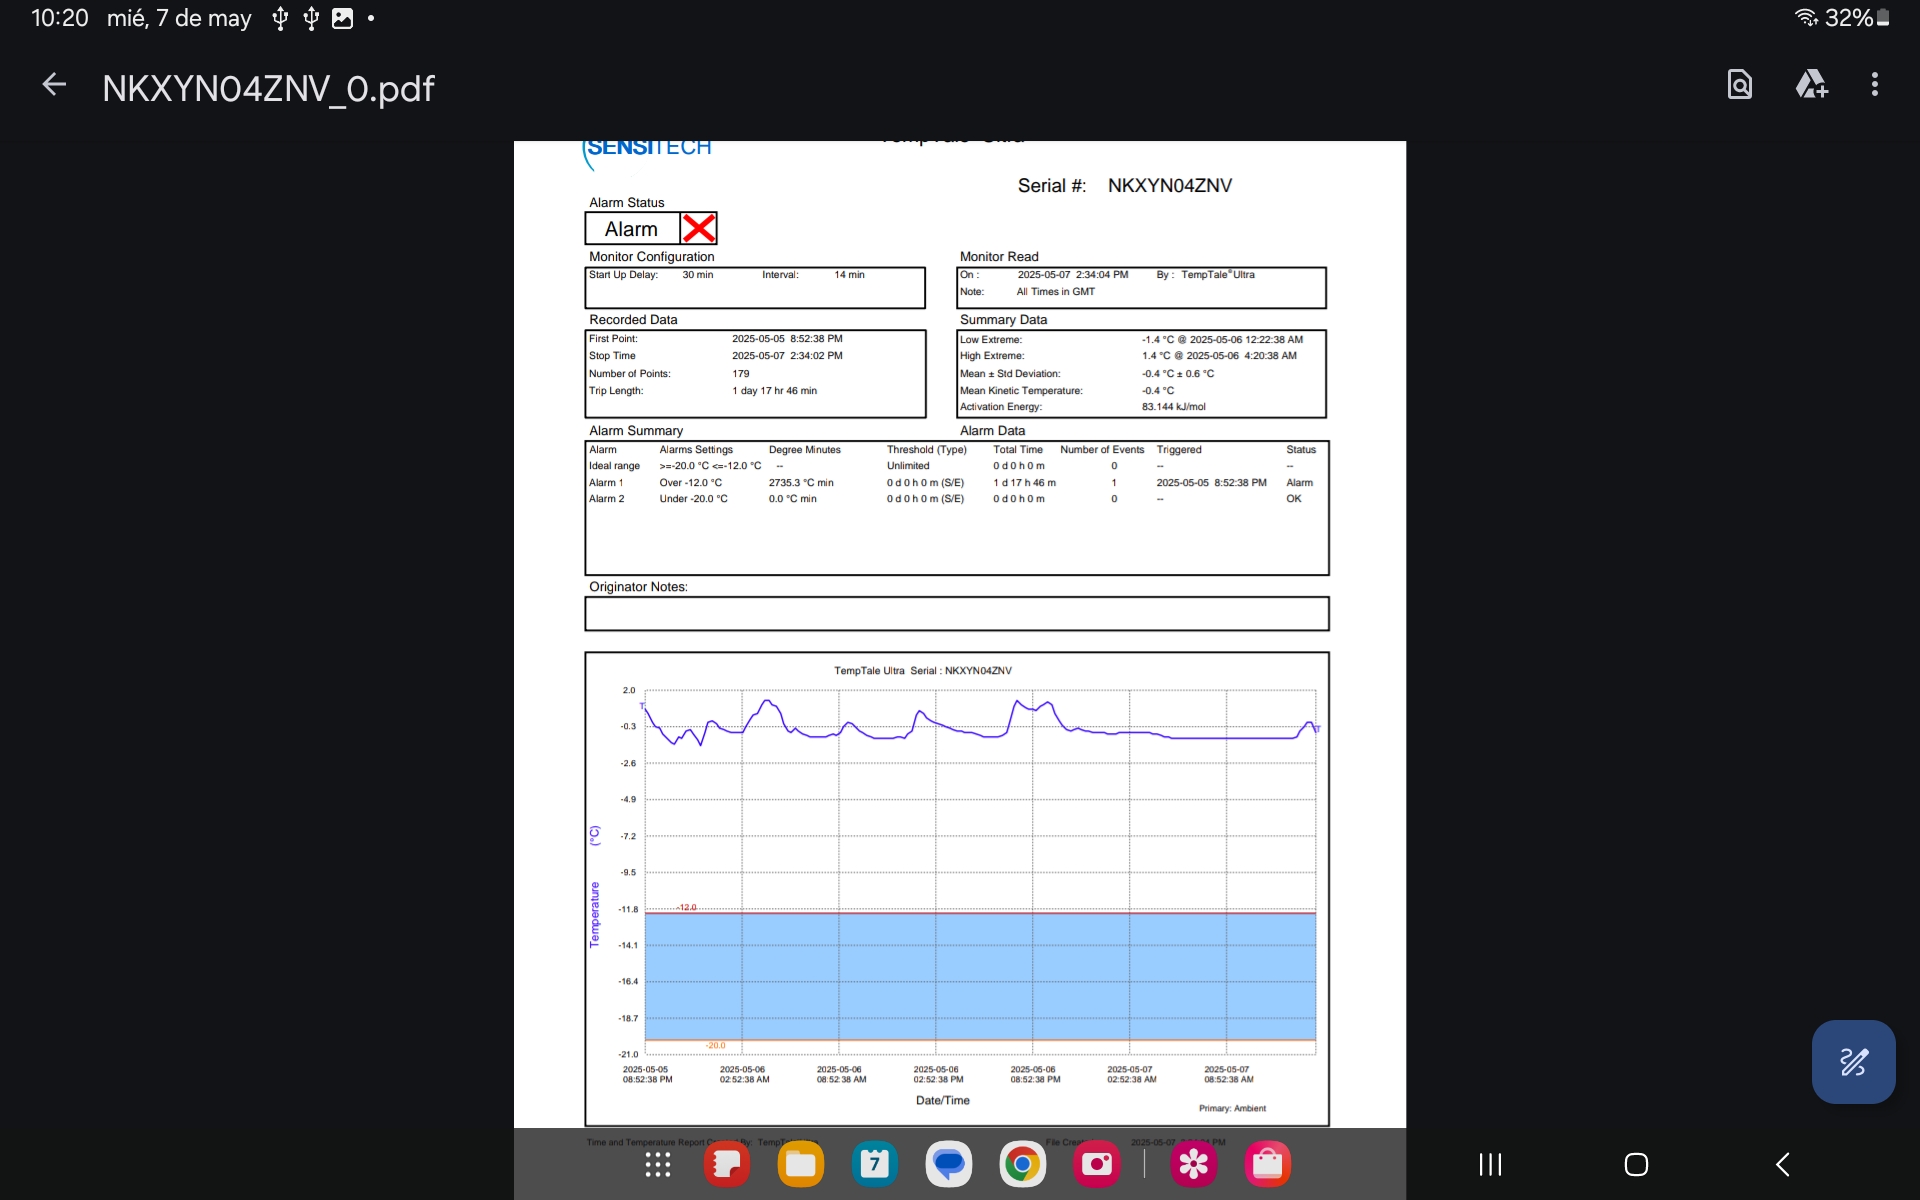Select the serial number NKXYN04ZNV text
This screenshot has width=1920, height=1200.
[1169, 186]
